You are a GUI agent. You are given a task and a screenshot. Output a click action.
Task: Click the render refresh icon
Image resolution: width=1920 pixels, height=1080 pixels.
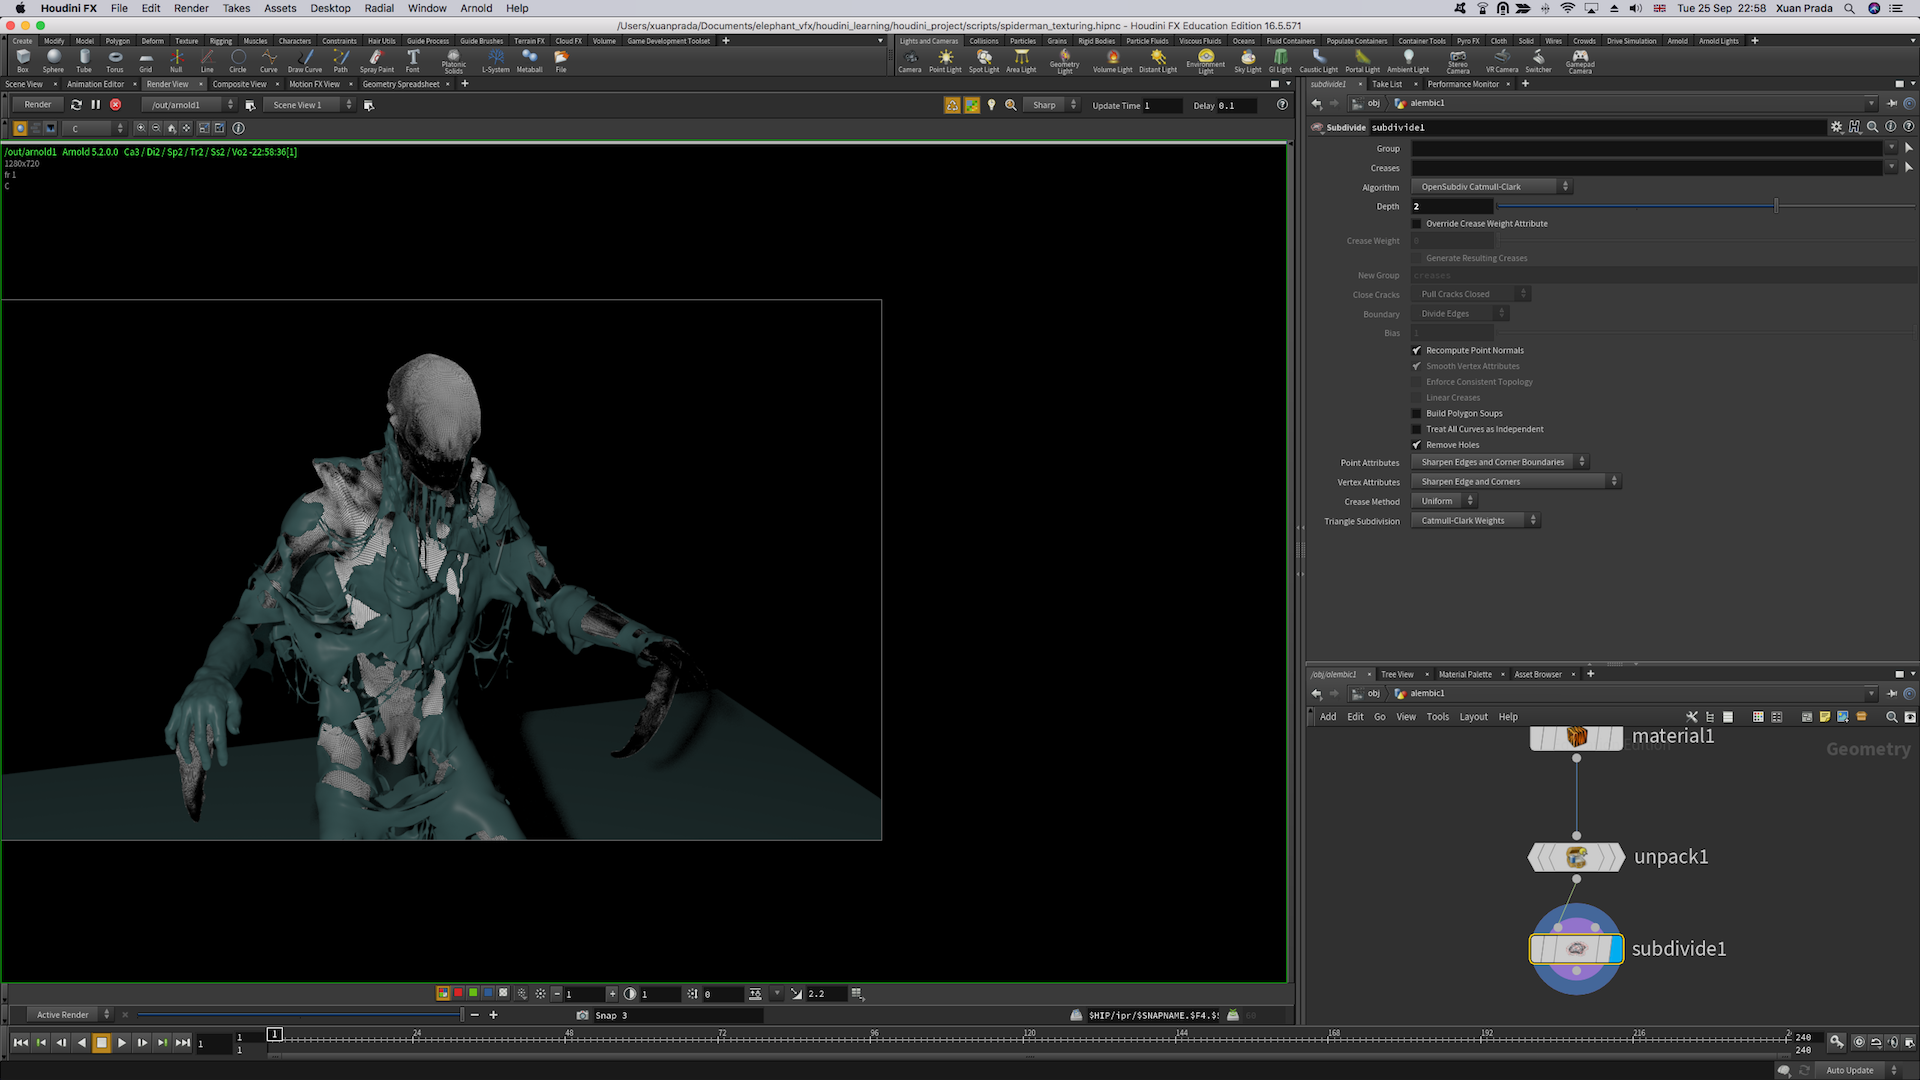[76, 104]
